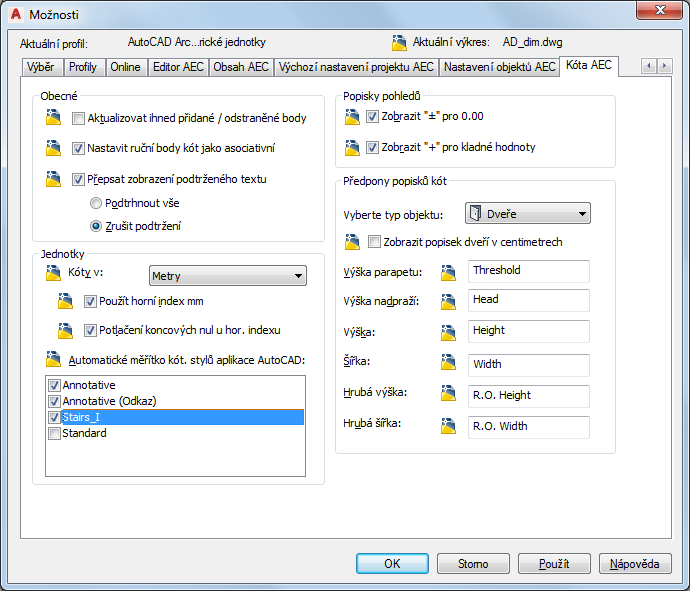Click drawing icon beside Hrubá výška field
Image resolution: width=690 pixels, height=591 pixels.
pyautogui.click(x=448, y=393)
